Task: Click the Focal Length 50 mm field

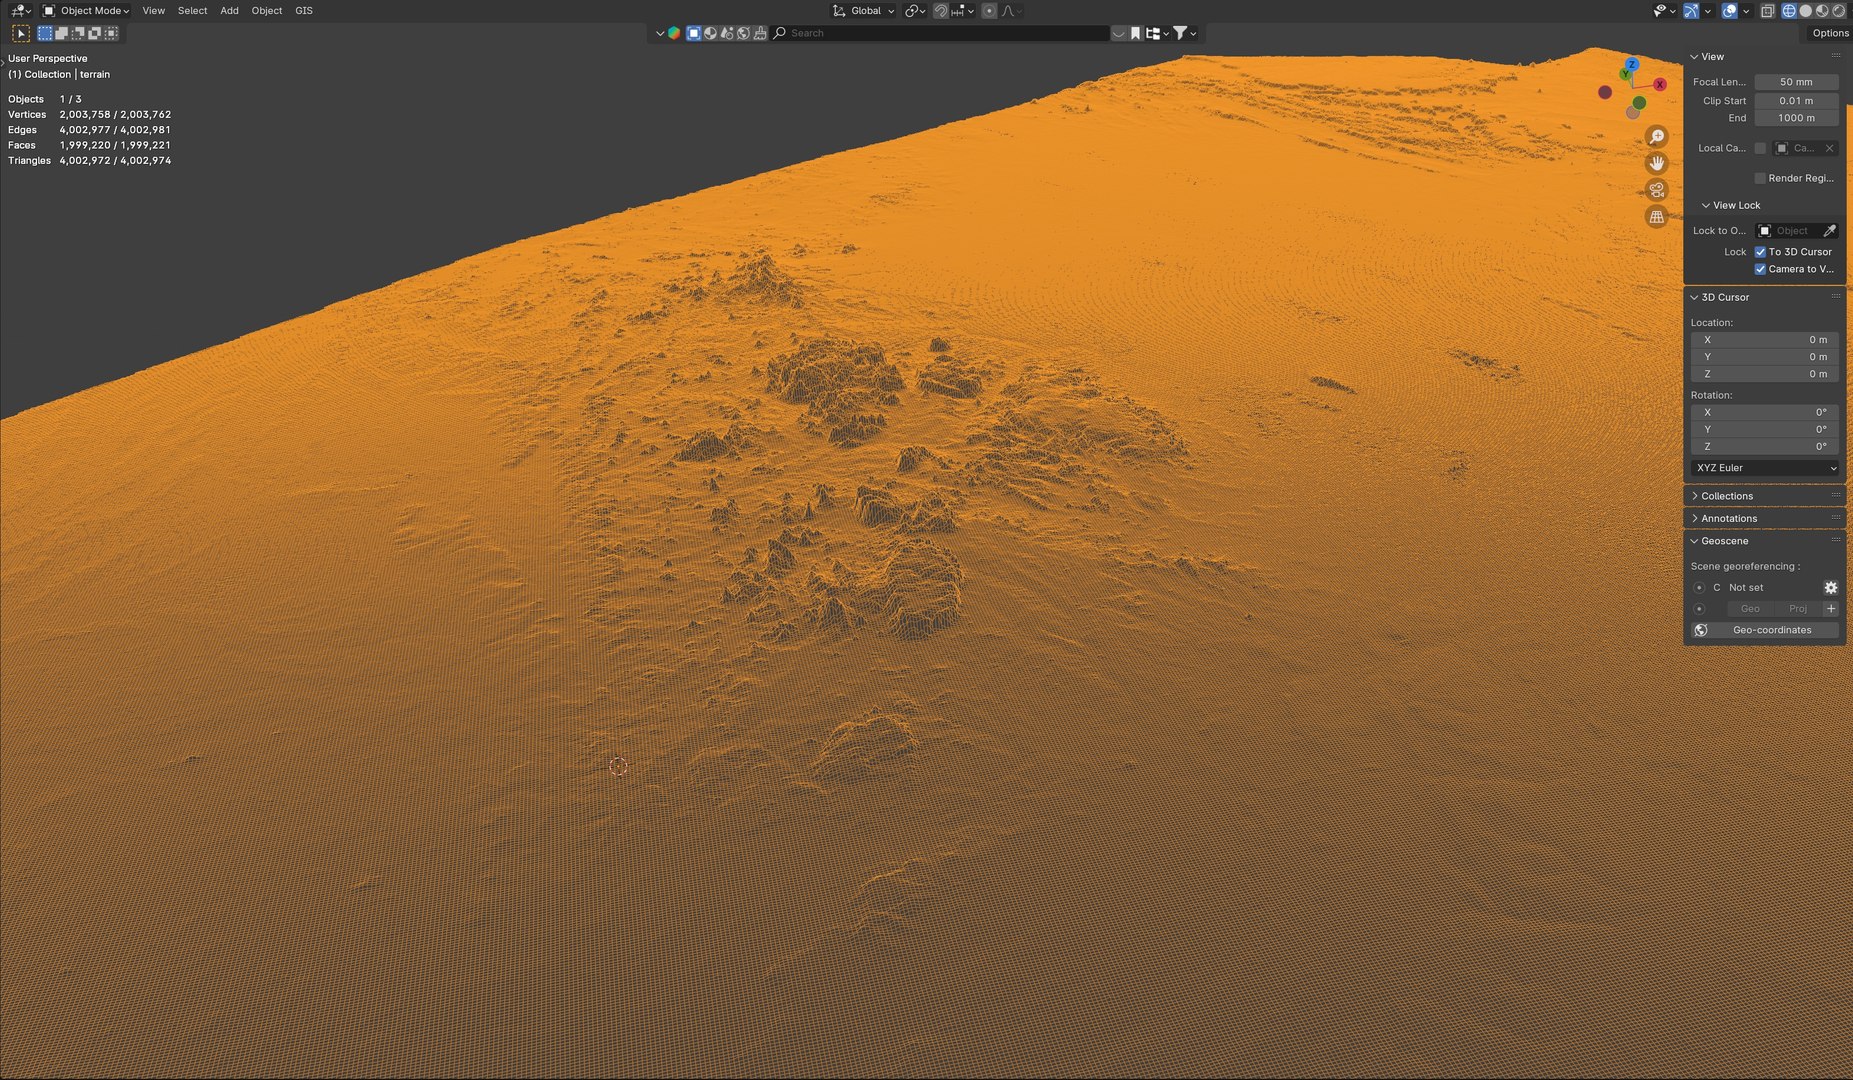Action: (x=1796, y=82)
